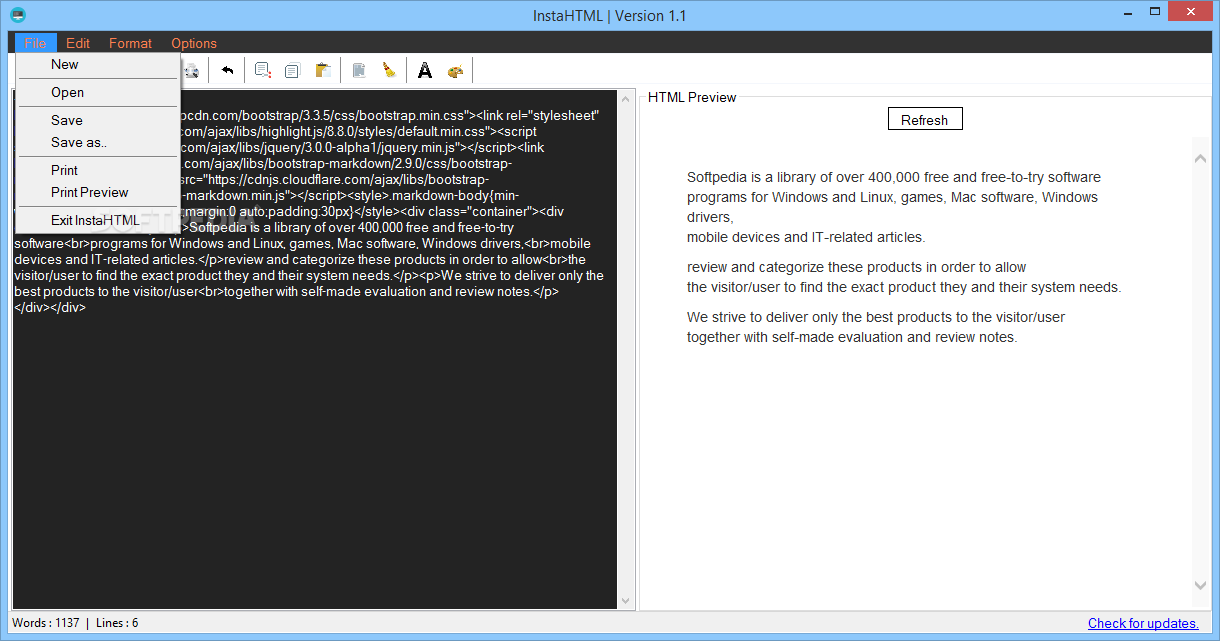Viewport: 1220px width, 641px height.
Task: Click the InstaHTML app icon in title bar
Action: tap(17, 15)
